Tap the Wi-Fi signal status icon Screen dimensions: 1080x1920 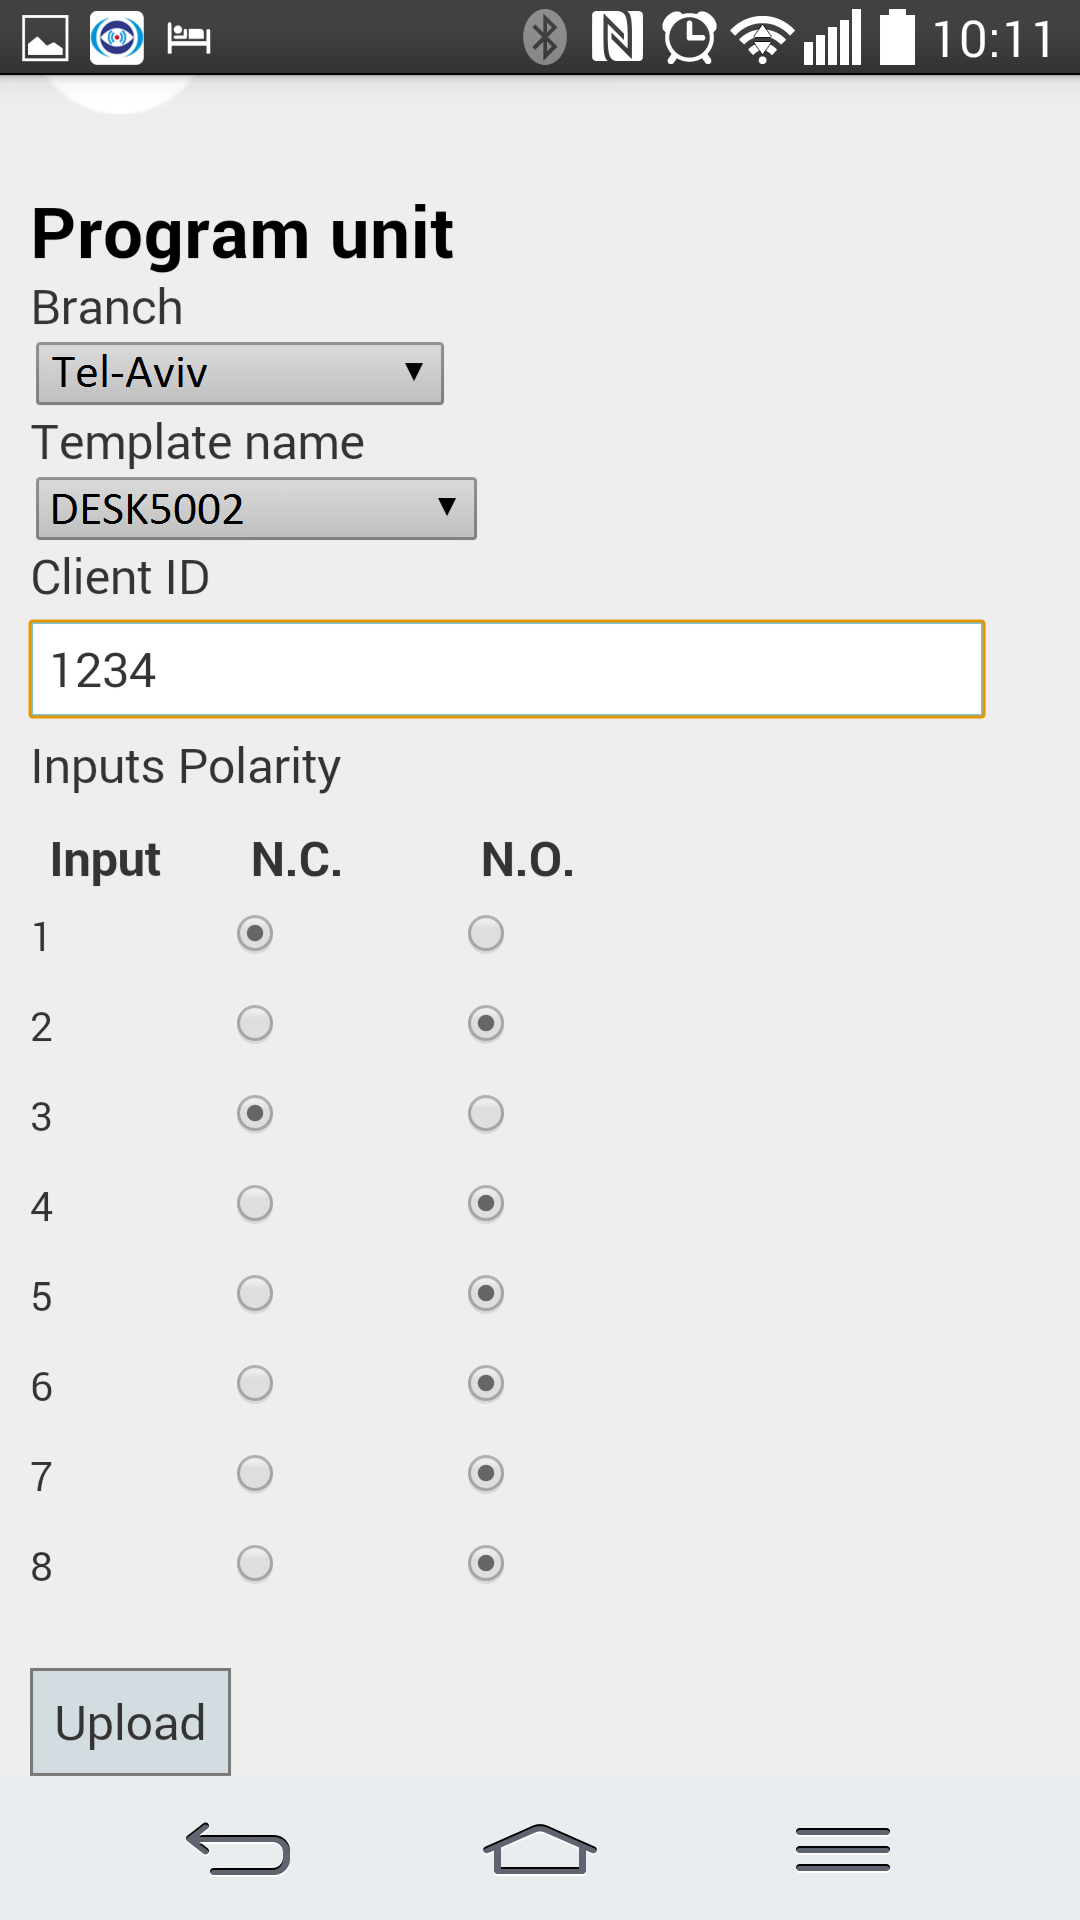(x=762, y=40)
